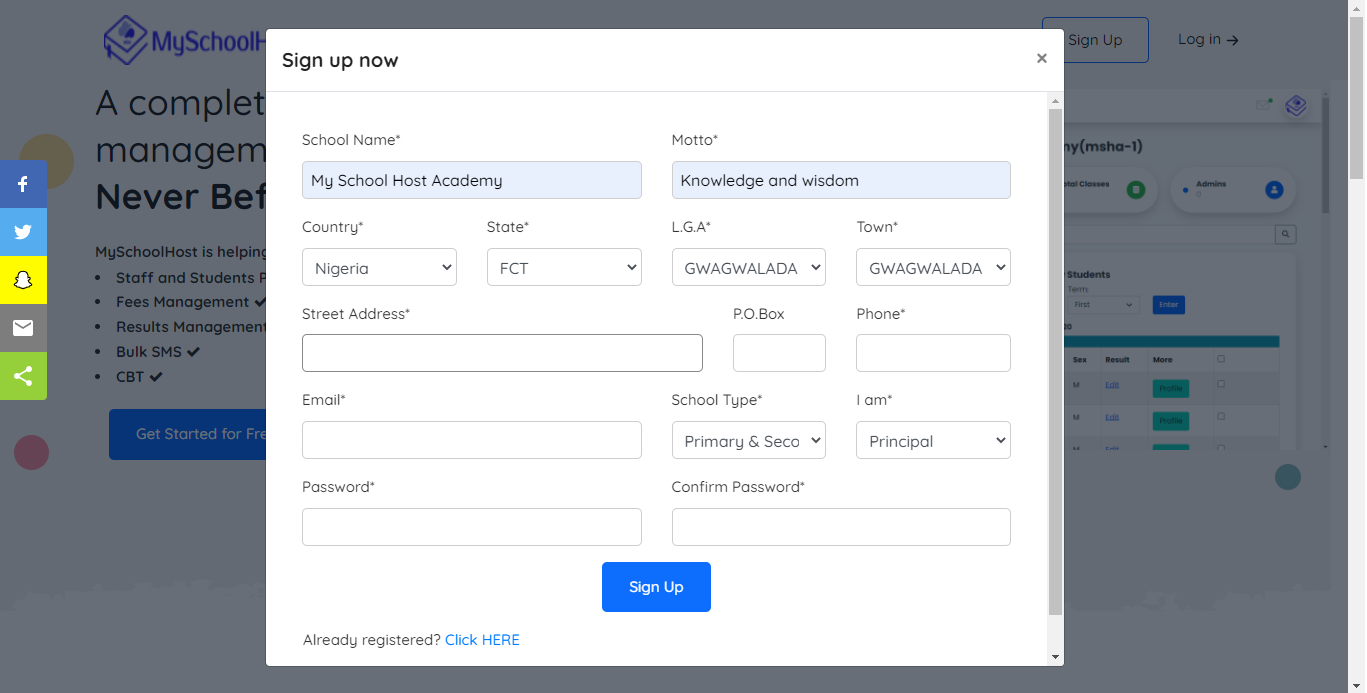Click the Snapchat share icon
1367x693 pixels.
tap(23, 280)
